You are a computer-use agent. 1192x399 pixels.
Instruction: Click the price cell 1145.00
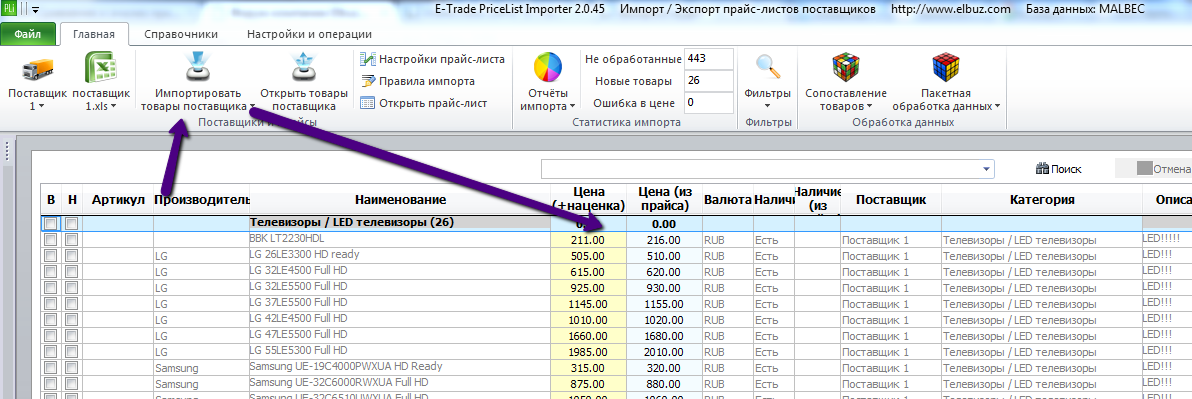click(x=589, y=304)
